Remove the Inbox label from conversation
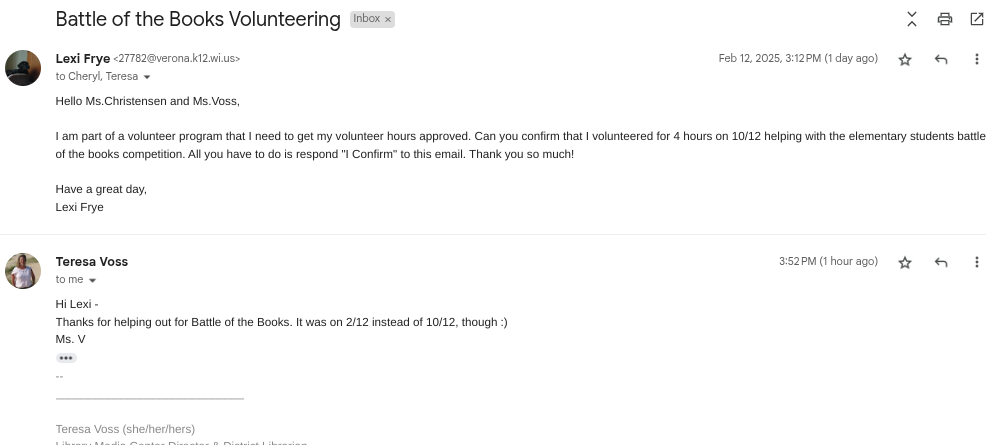 pos(388,19)
